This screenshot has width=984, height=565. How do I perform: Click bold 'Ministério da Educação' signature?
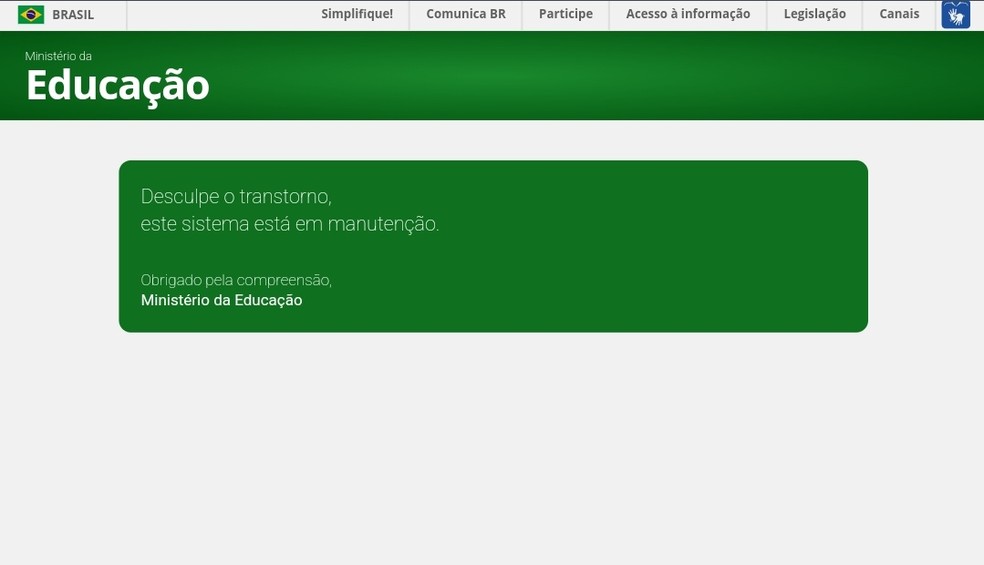click(x=222, y=300)
